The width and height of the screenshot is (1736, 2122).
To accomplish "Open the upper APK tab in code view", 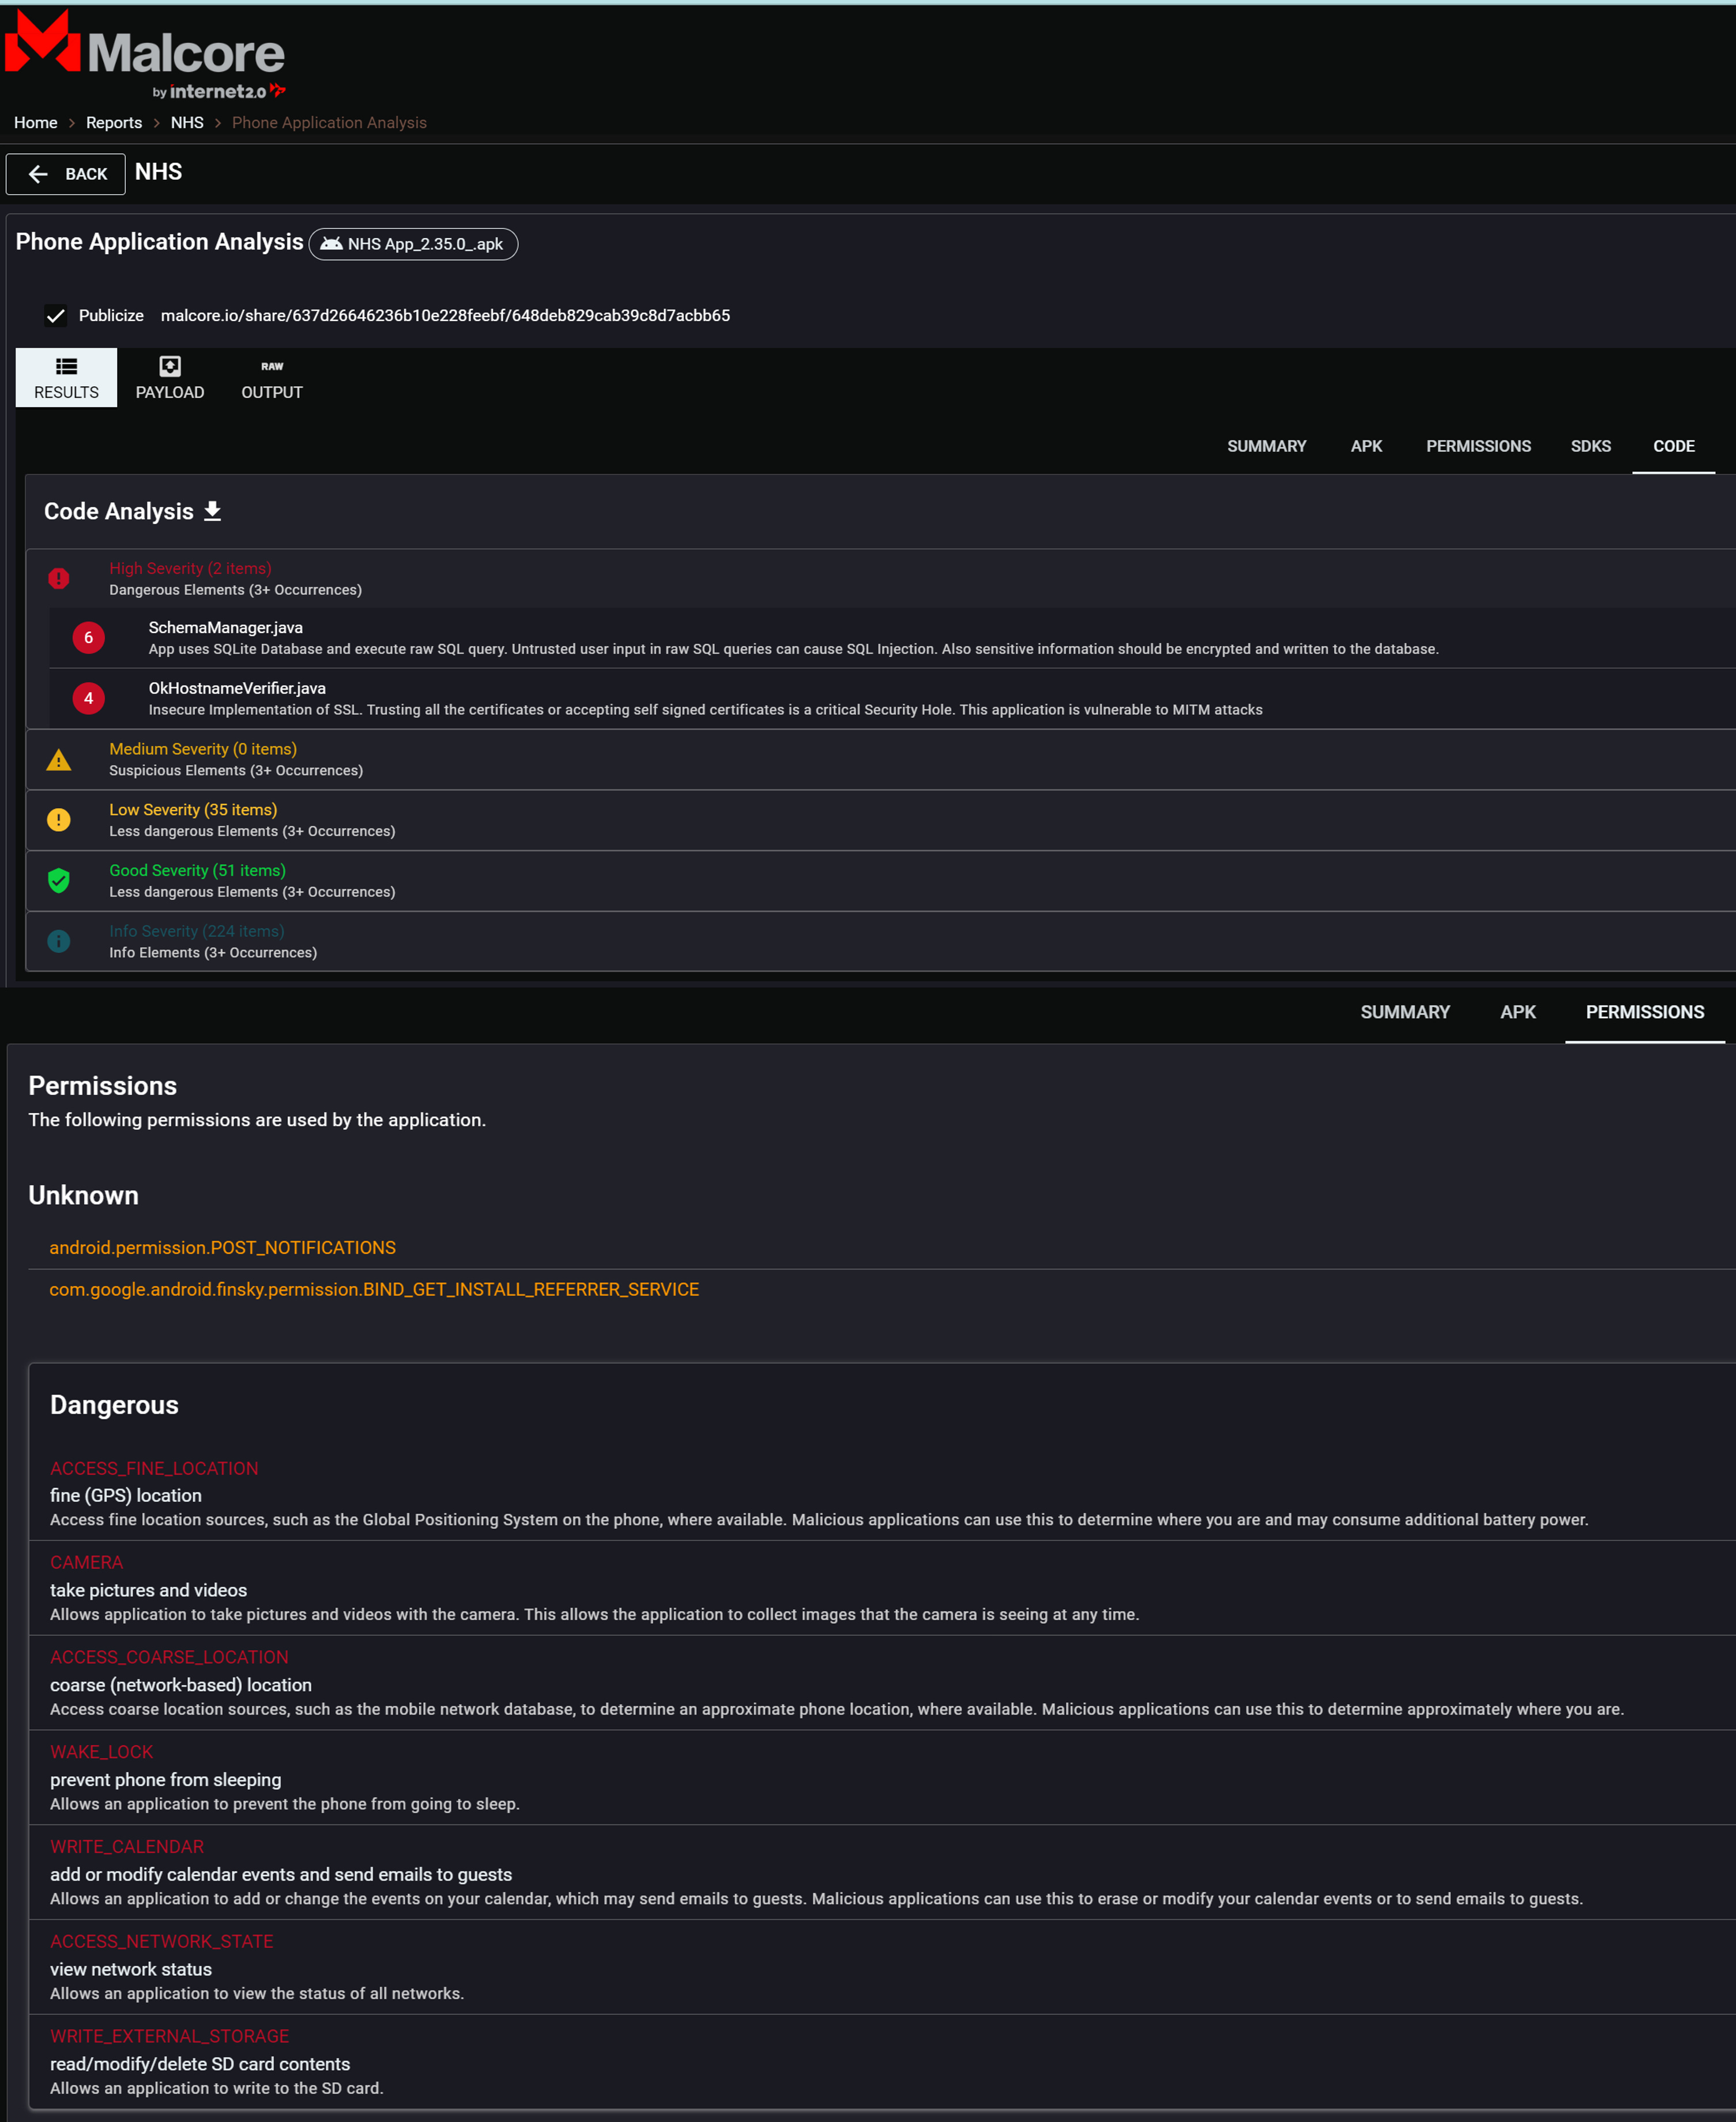I will click(1366, 446).
